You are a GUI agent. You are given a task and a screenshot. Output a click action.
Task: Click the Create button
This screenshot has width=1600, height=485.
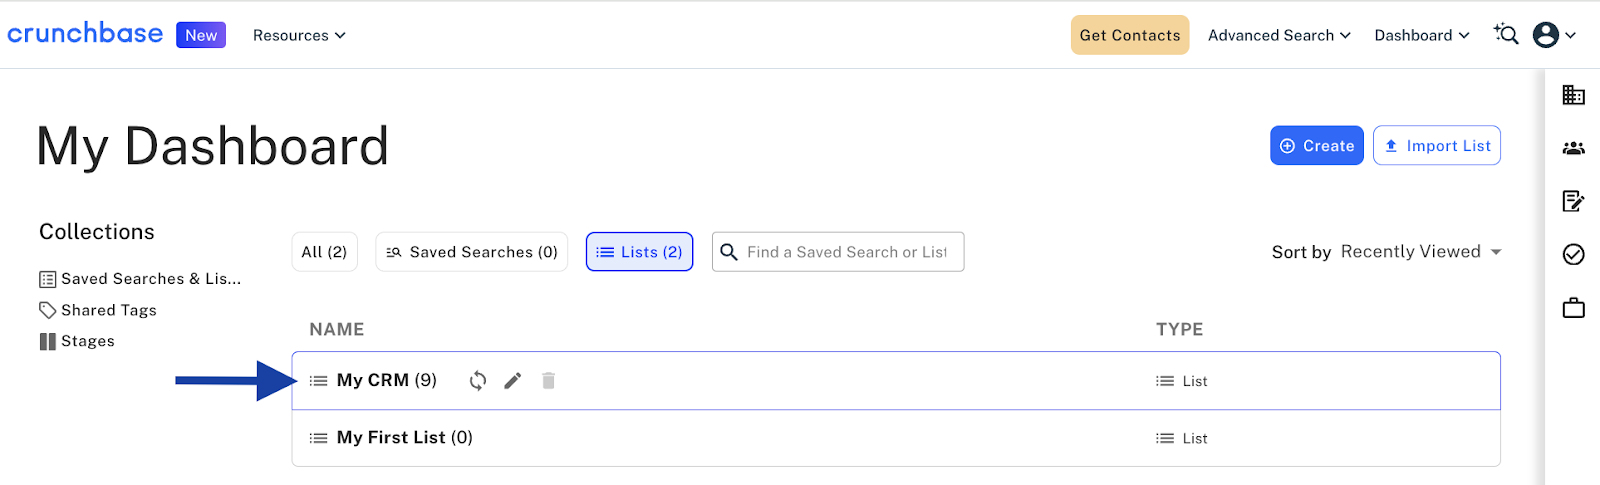(x=1316, y=146)
